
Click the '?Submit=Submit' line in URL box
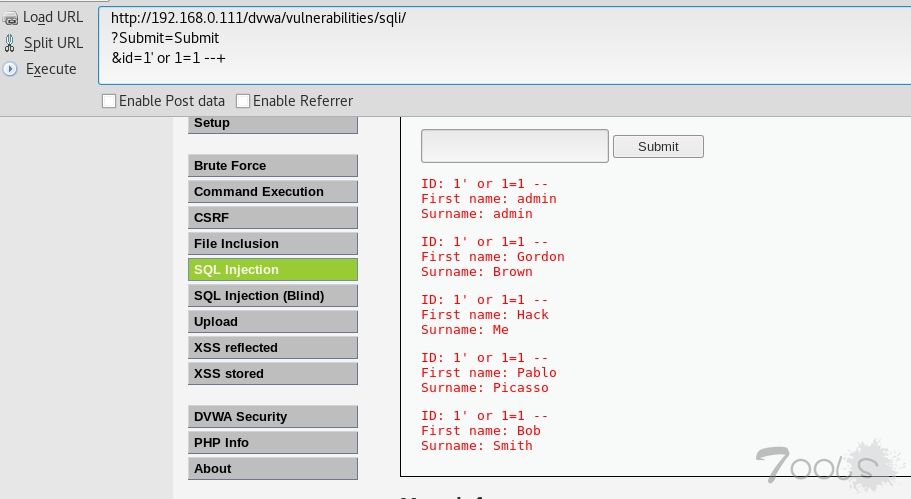tap(165, 38)
